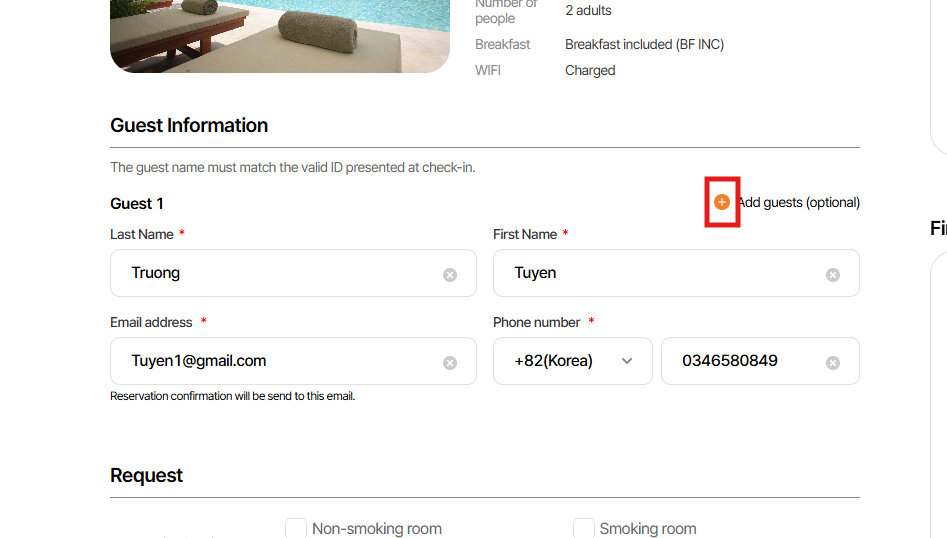Check the Non-smoking room checkbox
947x538 pixels.
pyautogui.click(x=296, y=528)
